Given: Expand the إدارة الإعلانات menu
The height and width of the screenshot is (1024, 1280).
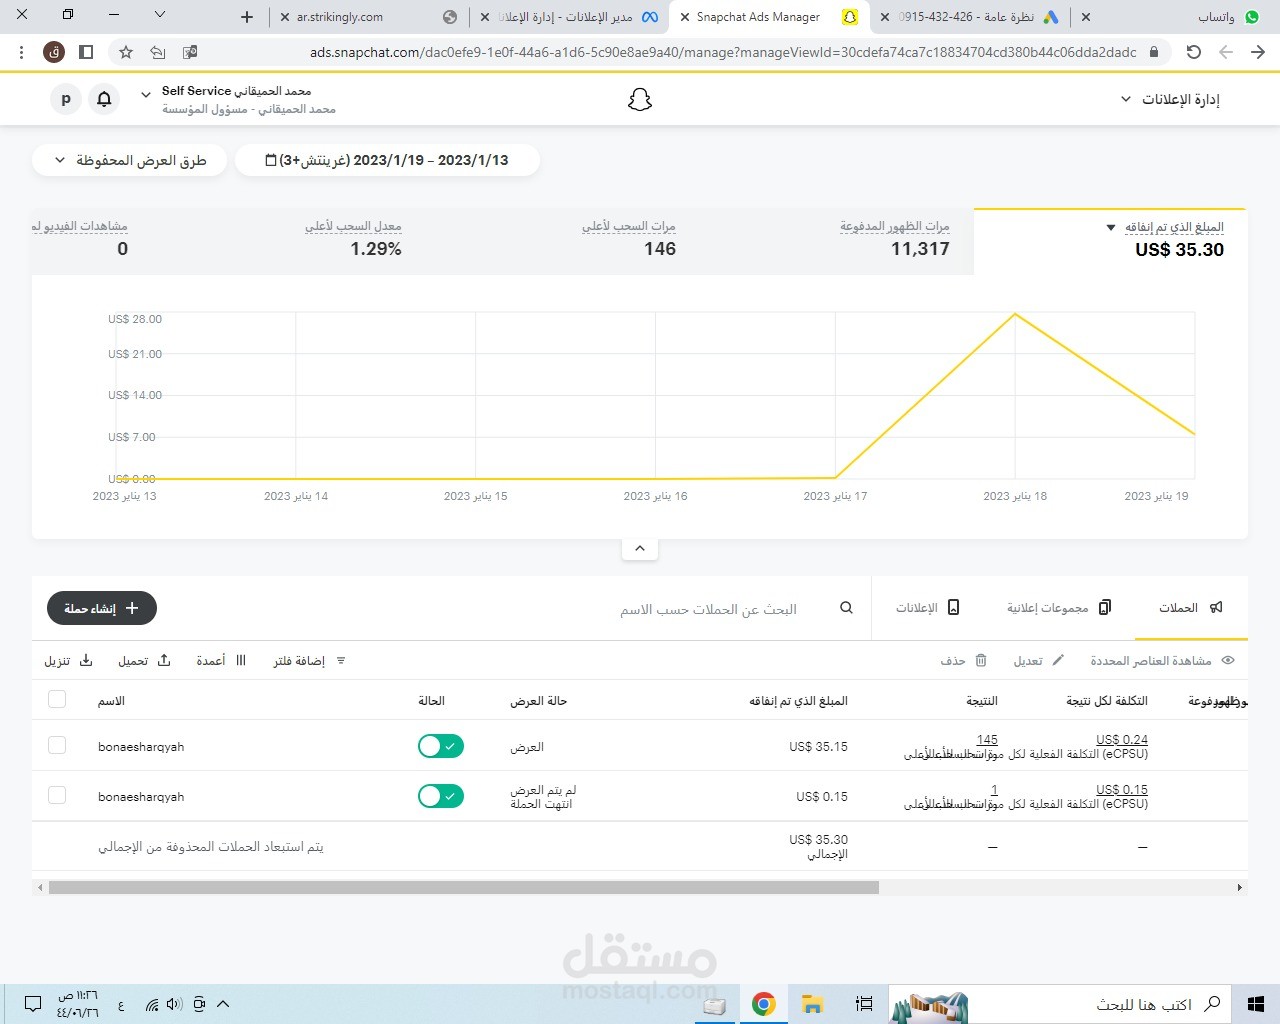Looking at the screenshot, I should (1170, 99).
